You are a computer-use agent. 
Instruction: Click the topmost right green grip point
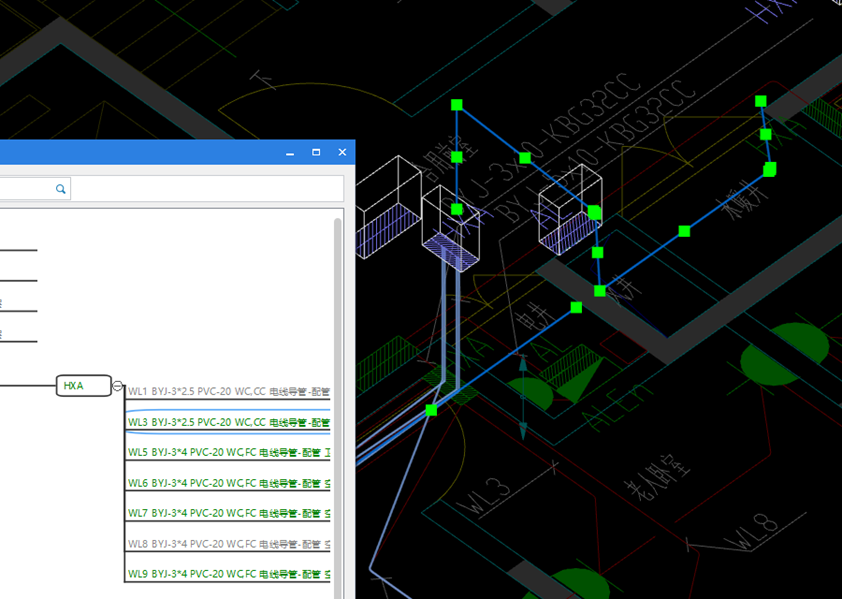760,101
